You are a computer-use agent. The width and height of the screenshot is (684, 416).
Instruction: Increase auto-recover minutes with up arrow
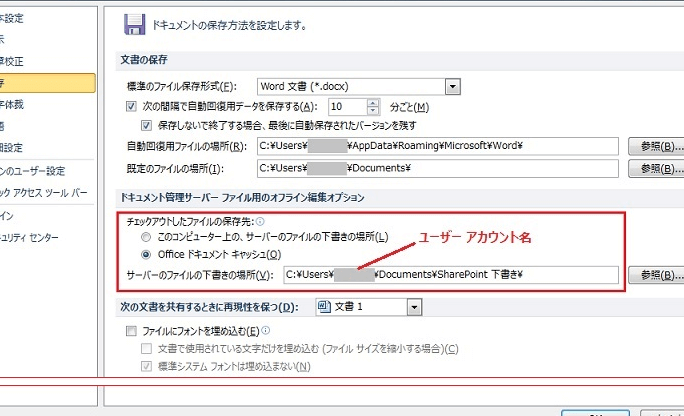(374, 102)
